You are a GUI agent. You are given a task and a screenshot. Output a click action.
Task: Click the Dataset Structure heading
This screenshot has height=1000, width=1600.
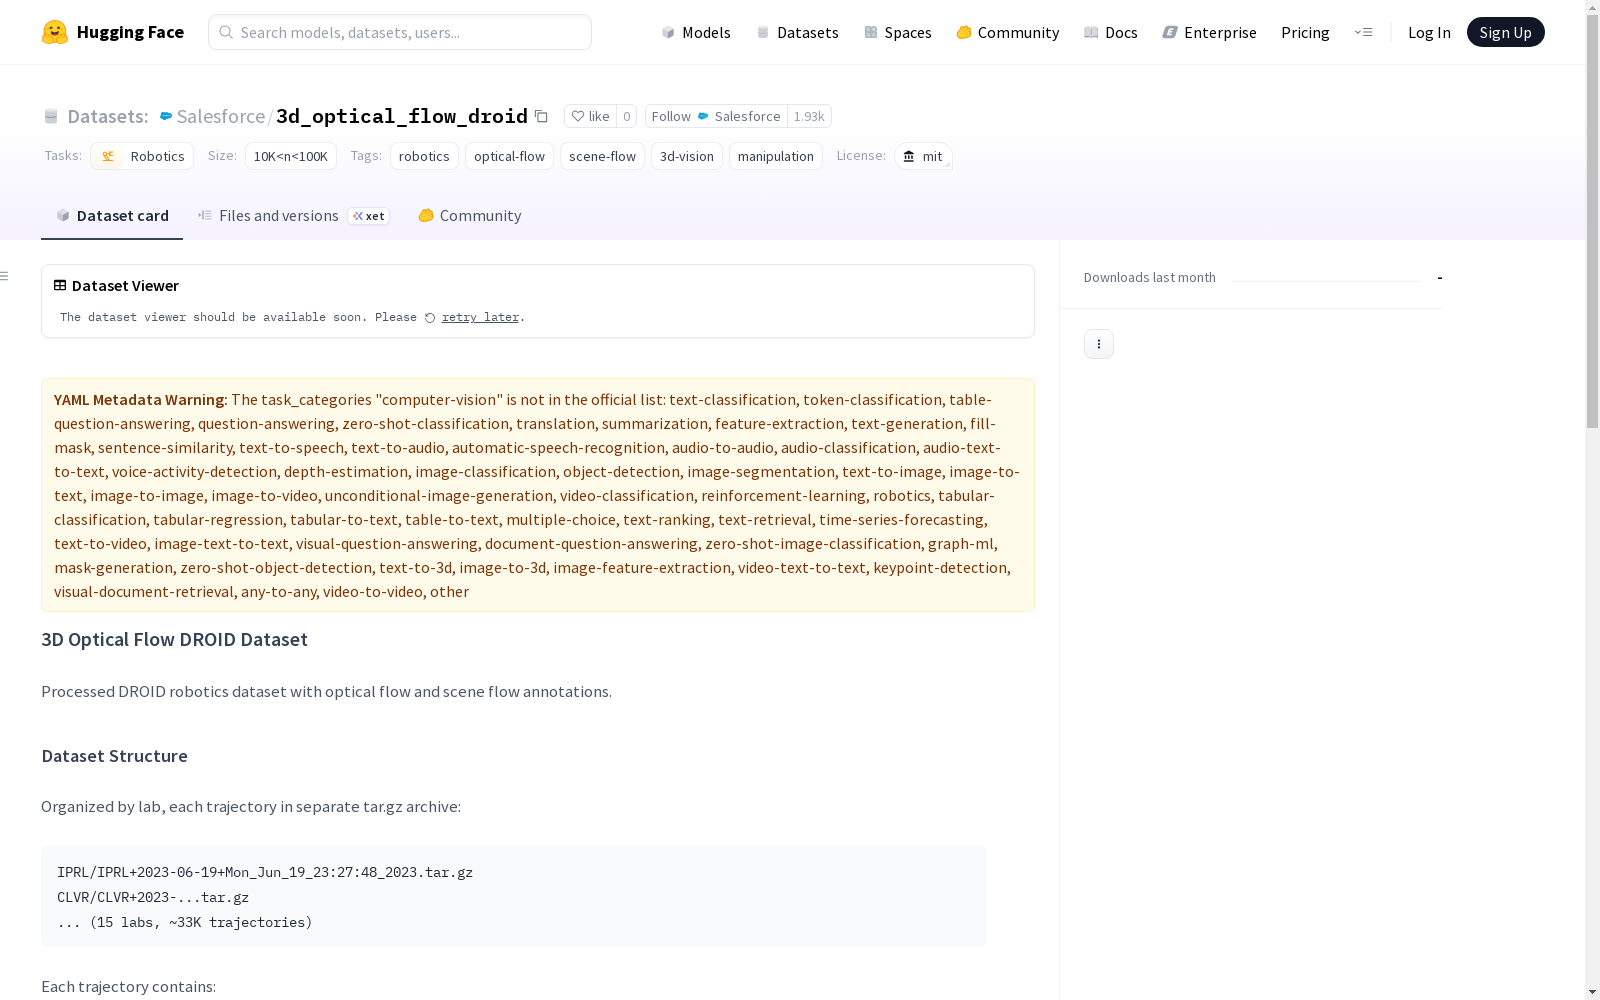tap(114, 756)
